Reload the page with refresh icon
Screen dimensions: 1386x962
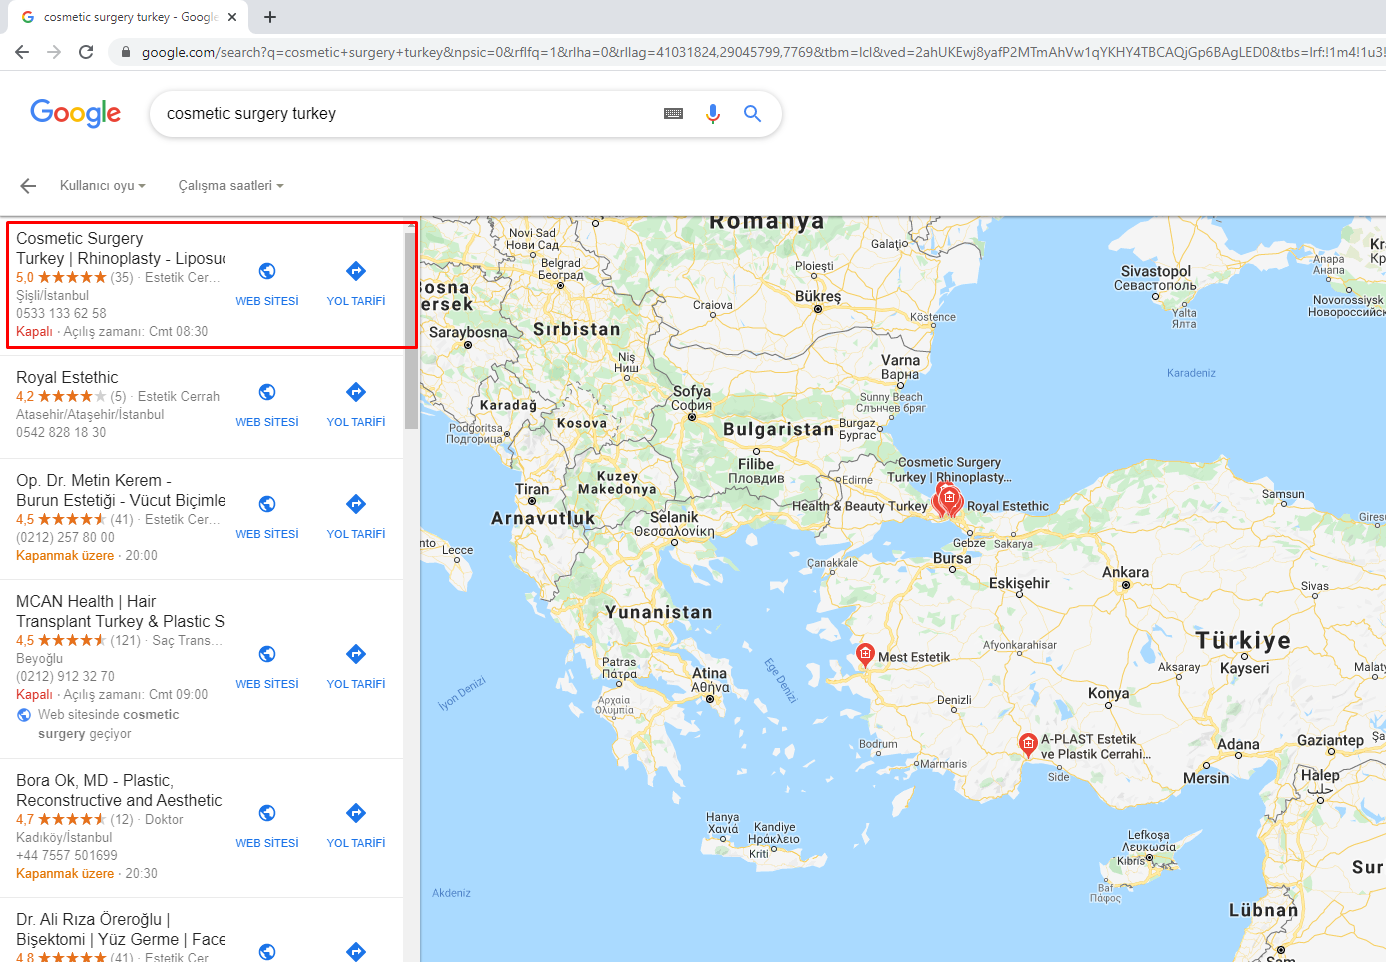coord(86,52)
